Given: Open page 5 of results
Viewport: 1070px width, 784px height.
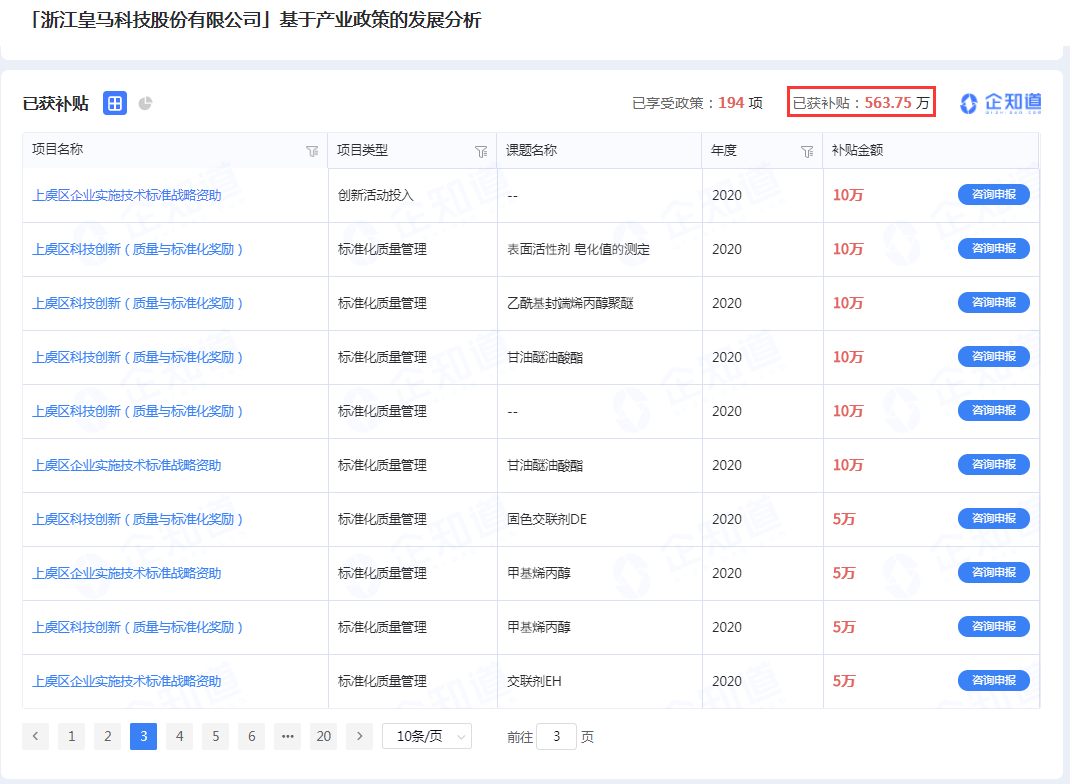Looking at the screenshot, I should (x=216, y=736).
